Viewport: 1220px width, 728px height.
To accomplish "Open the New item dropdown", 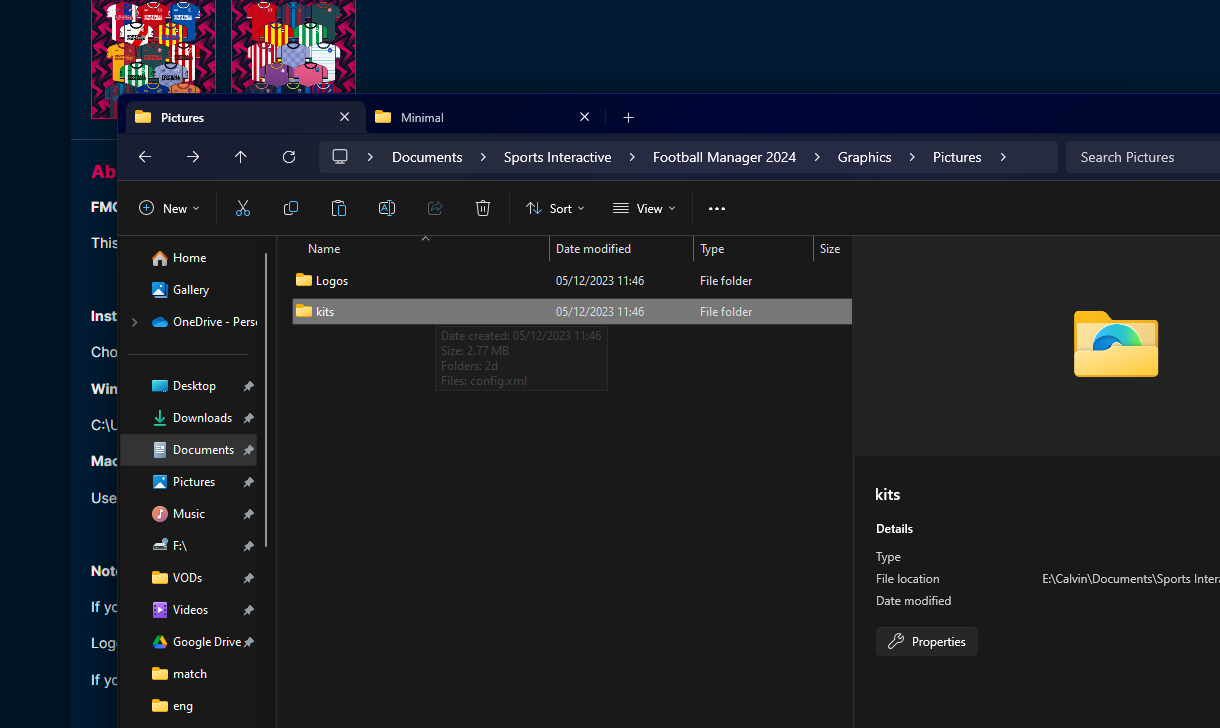I will tap(169, 208).
